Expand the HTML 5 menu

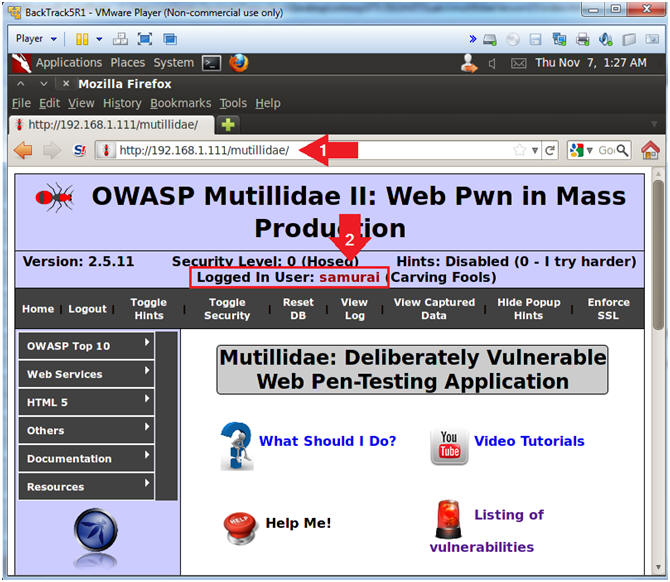tap(86, 402)
